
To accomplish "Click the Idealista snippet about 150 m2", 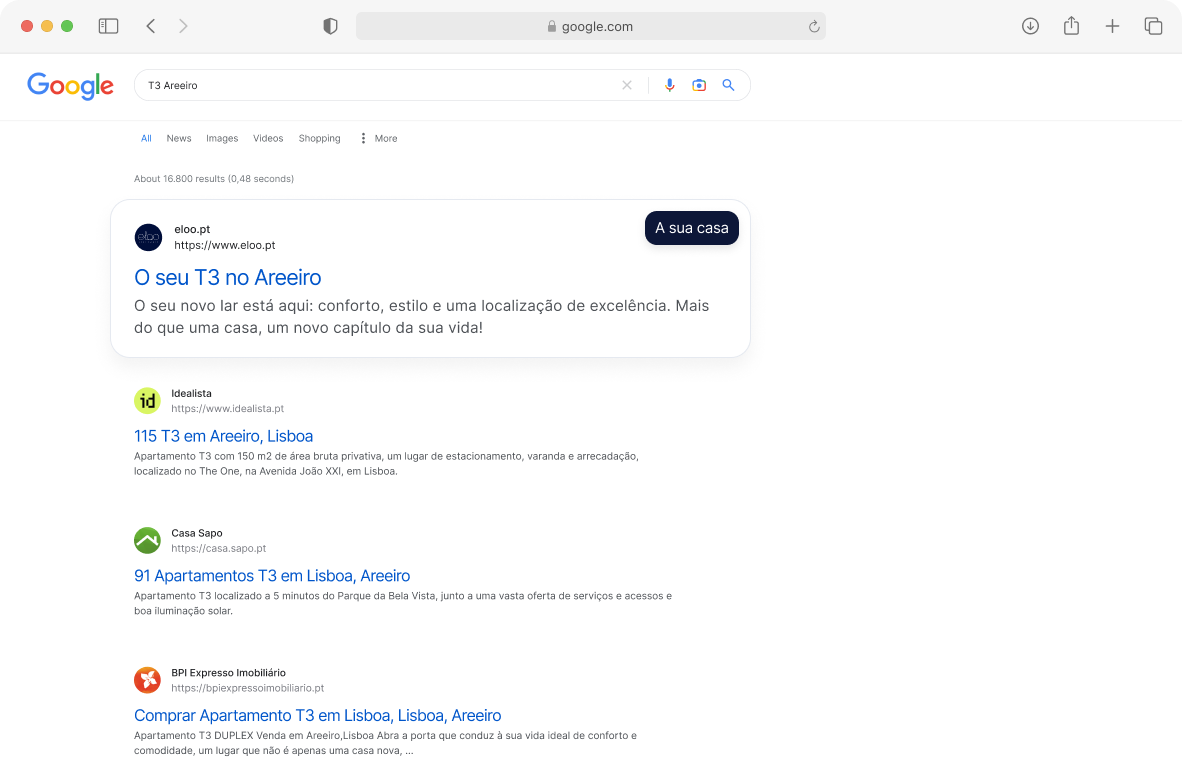I will coord(386,464).
